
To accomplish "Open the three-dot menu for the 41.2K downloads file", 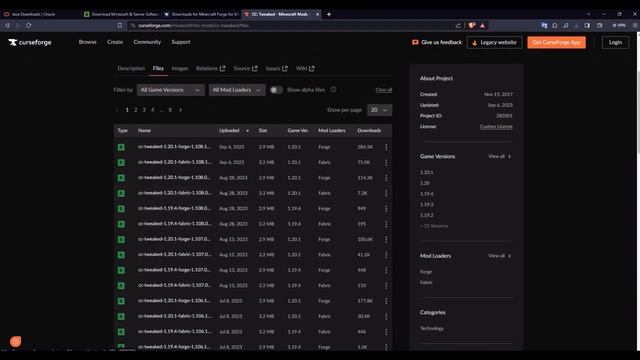I will tap(386, 255).
